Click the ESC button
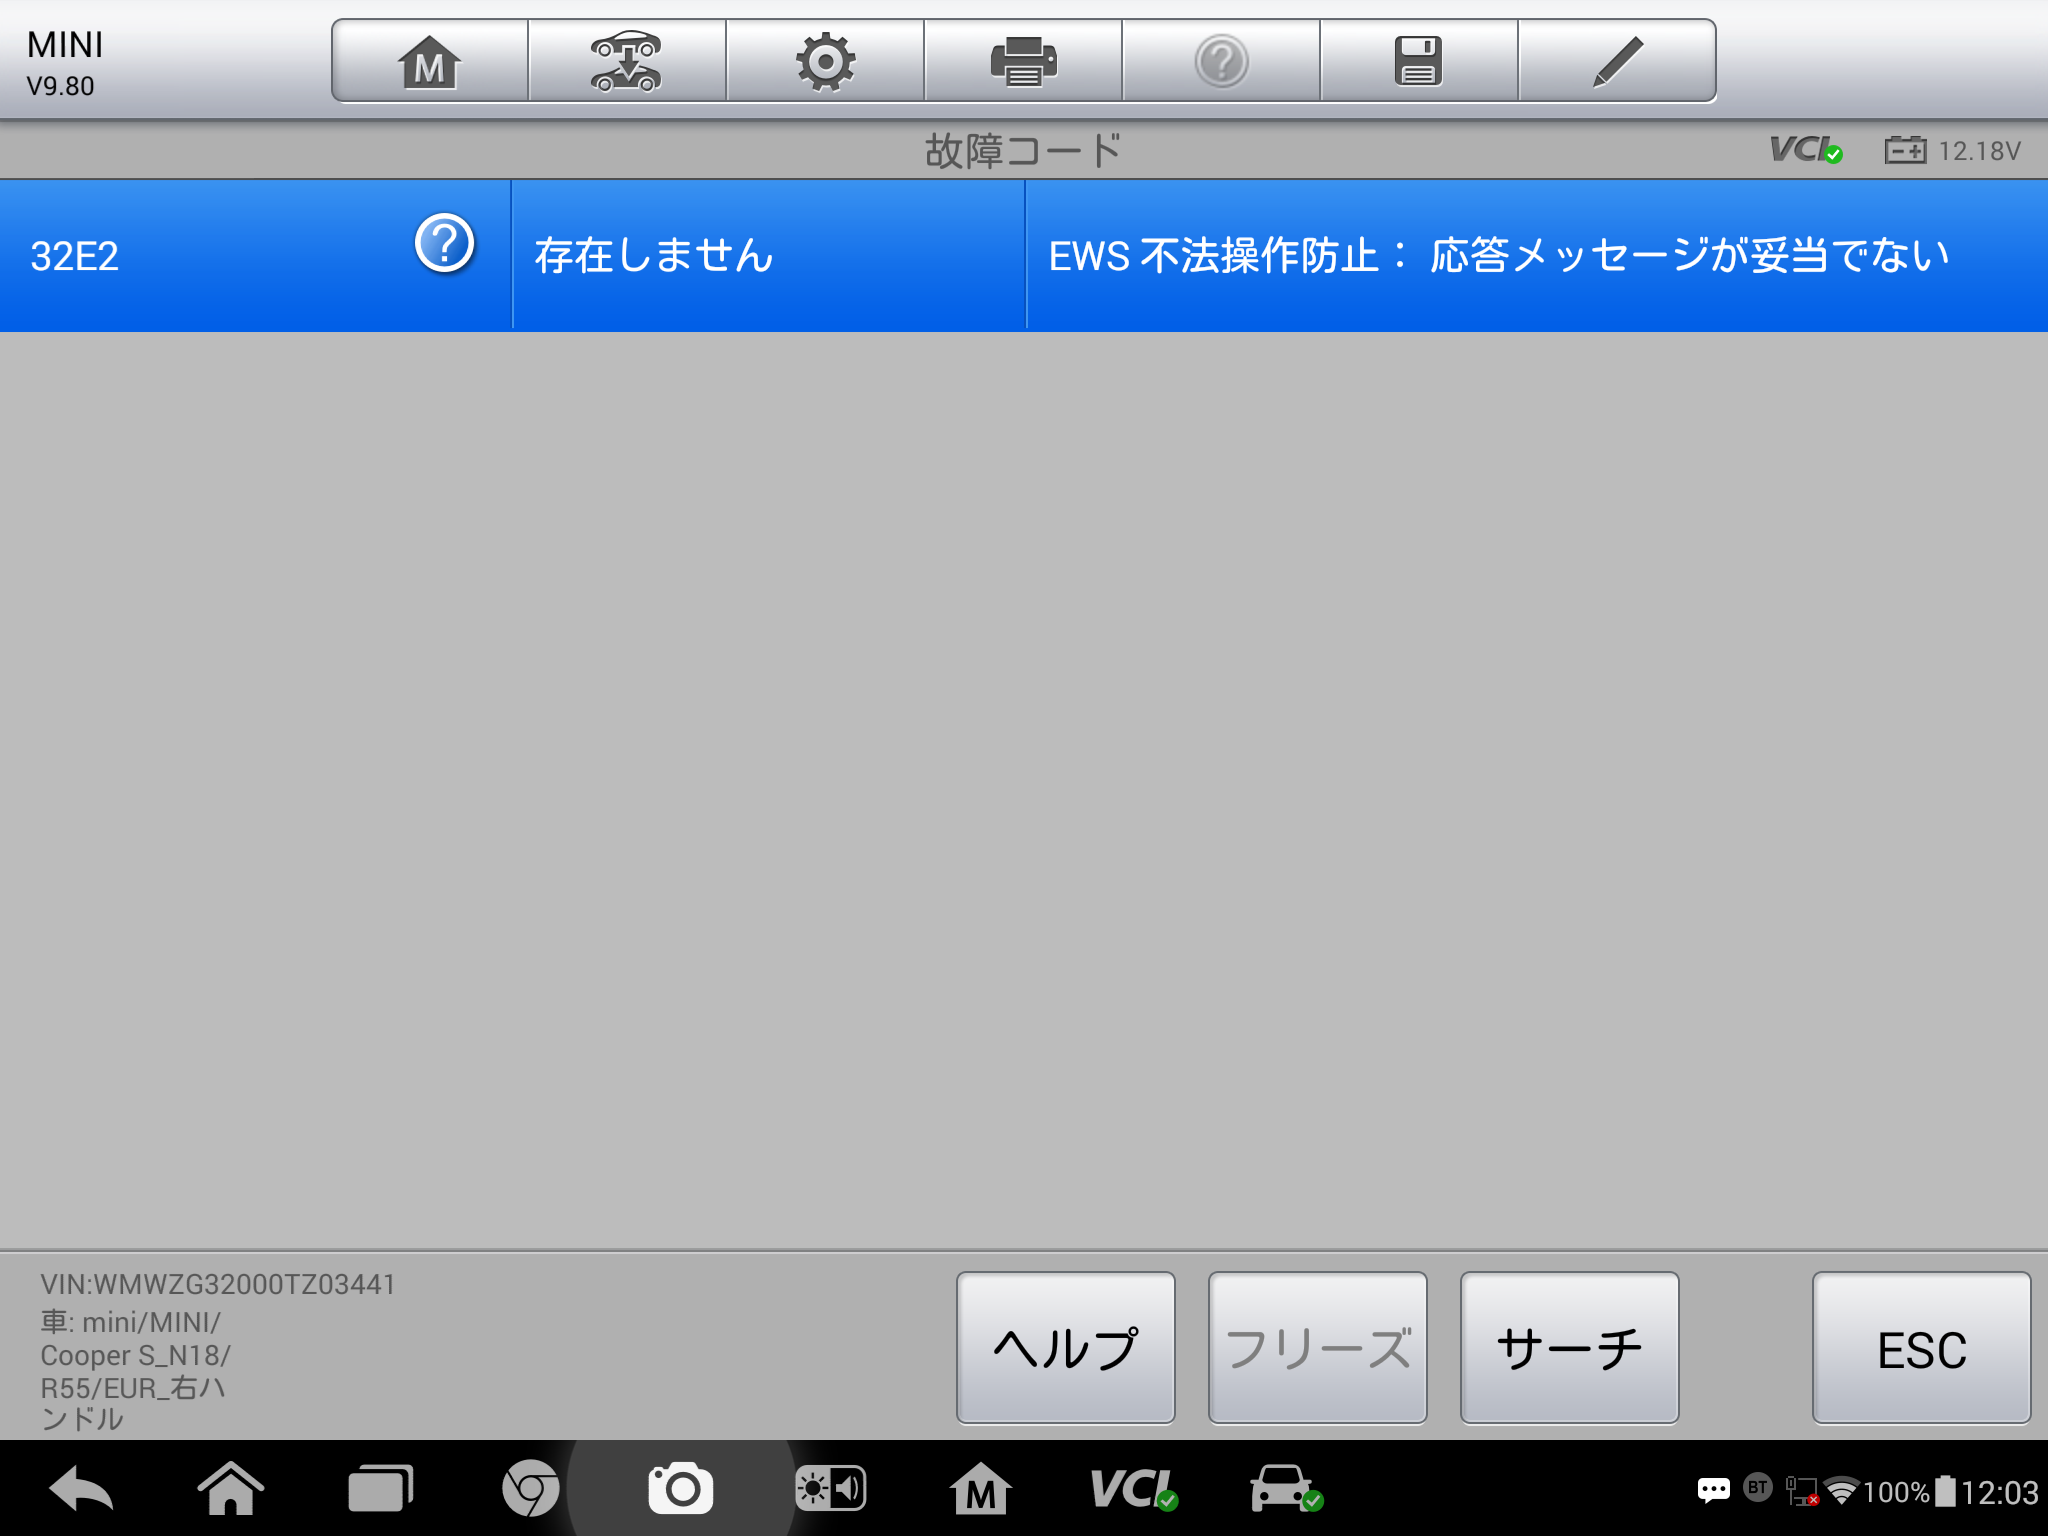Viewport: 2048px width, 1536px height. [1922, 1348]
